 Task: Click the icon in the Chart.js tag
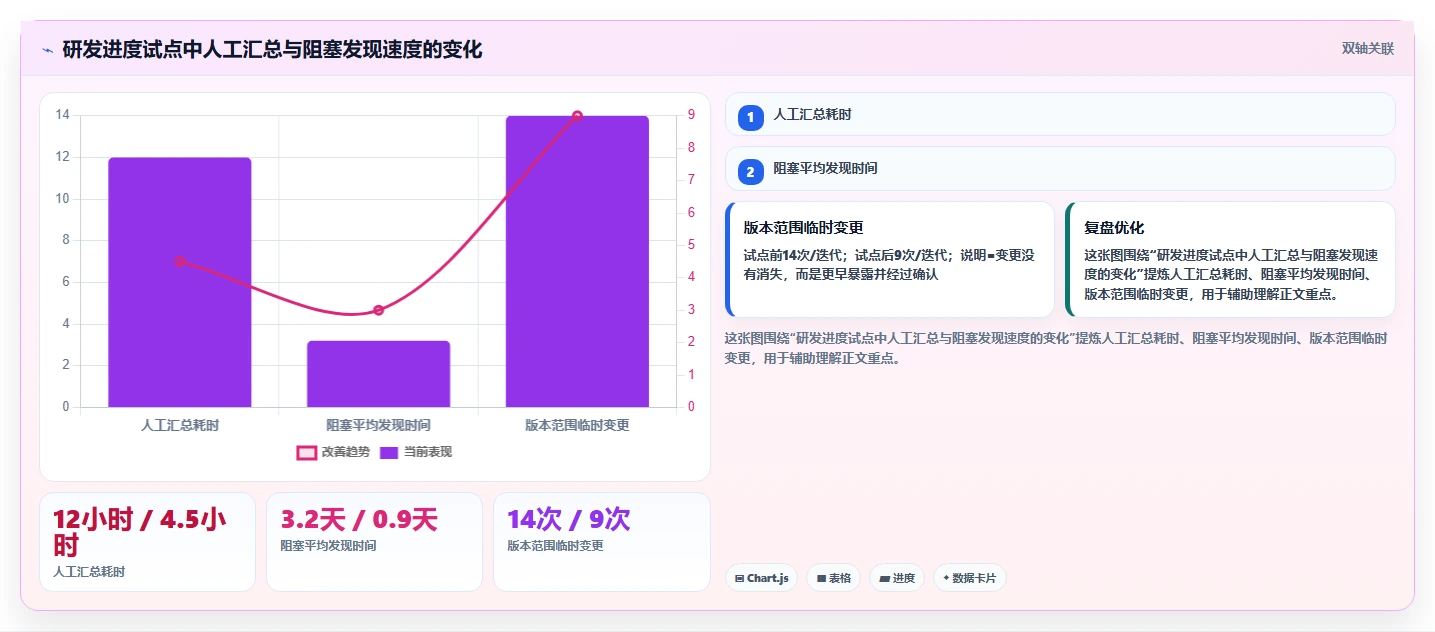[739, 578]
